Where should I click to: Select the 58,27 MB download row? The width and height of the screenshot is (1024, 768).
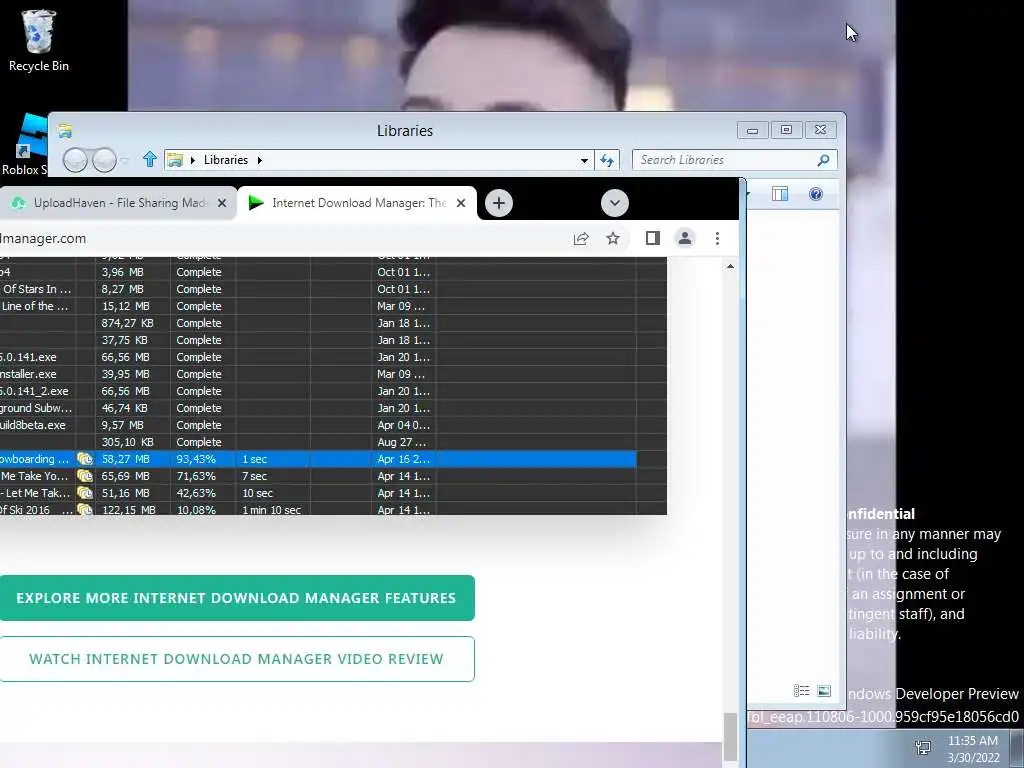pos(317,459)
